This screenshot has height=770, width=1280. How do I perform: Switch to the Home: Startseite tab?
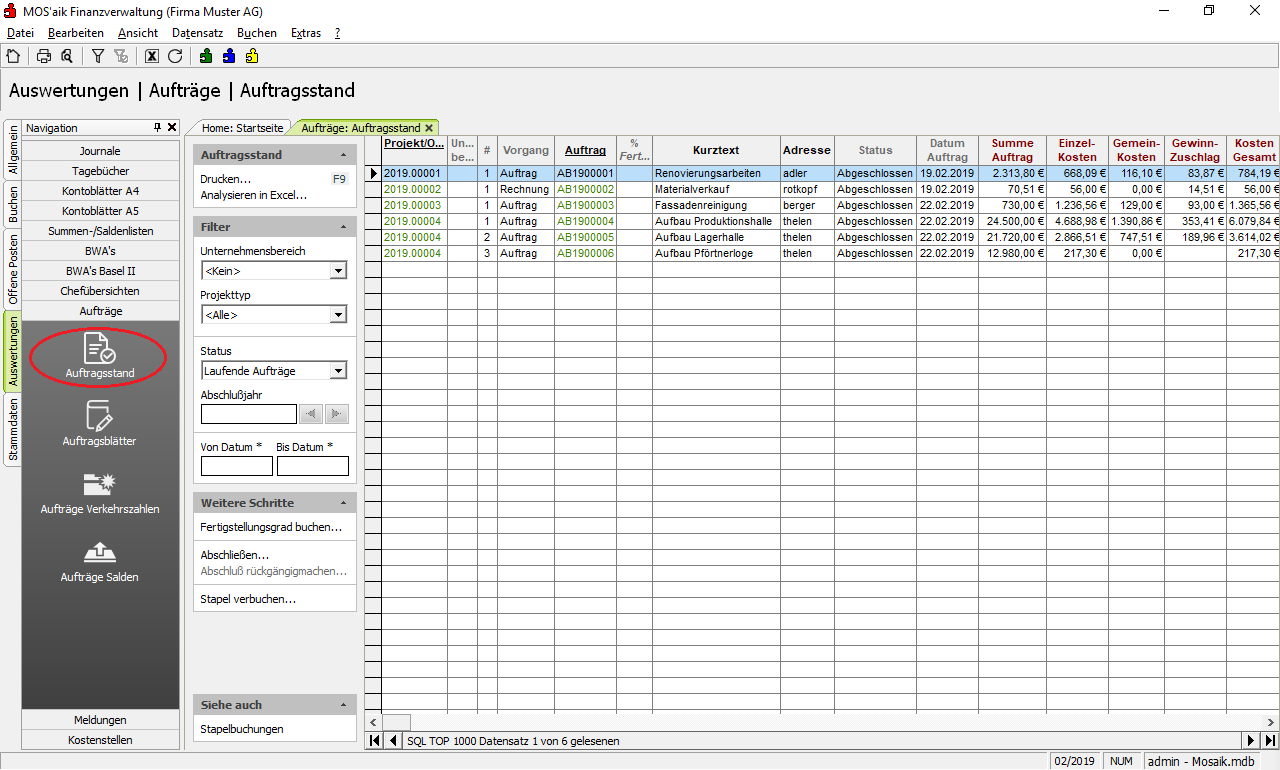[241, 128]
